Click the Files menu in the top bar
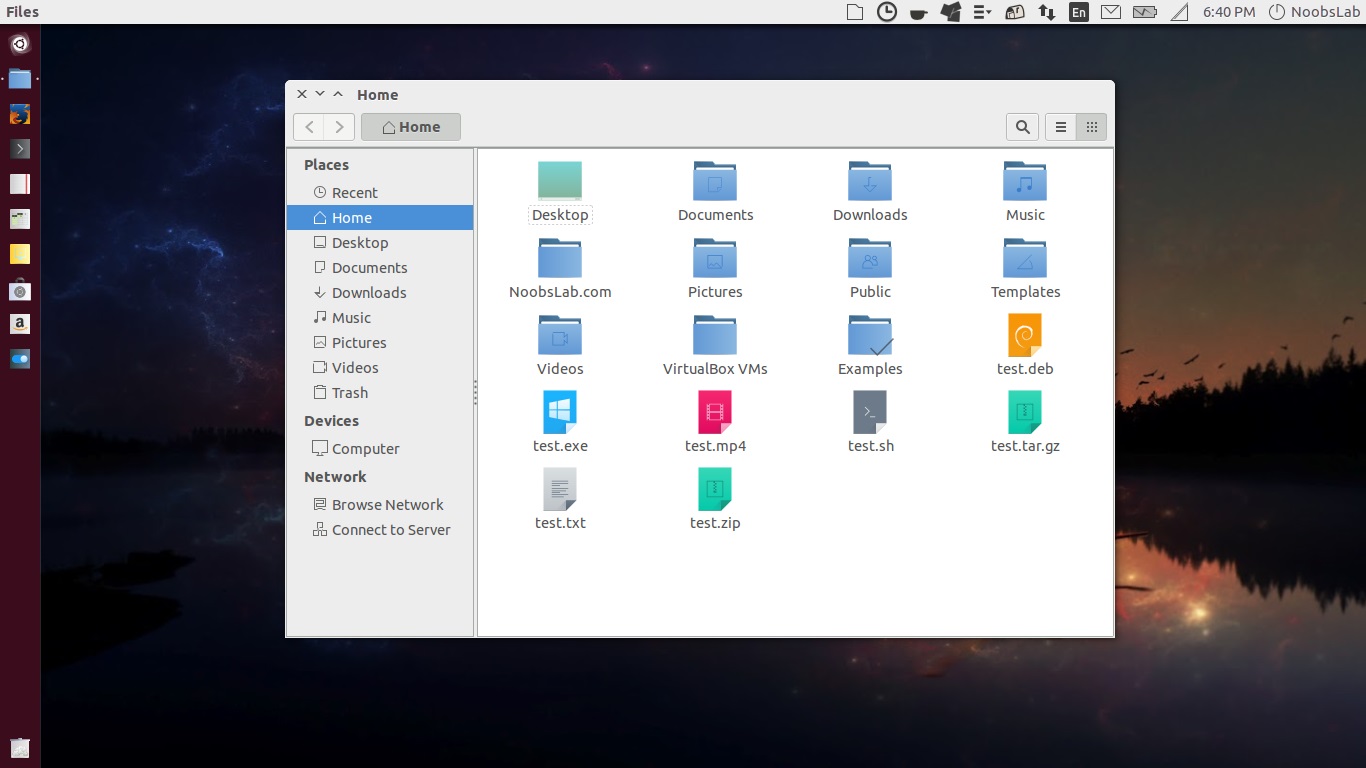This screenshot has width=1366, height=768. pyautogui.click(x=21, y=11)
